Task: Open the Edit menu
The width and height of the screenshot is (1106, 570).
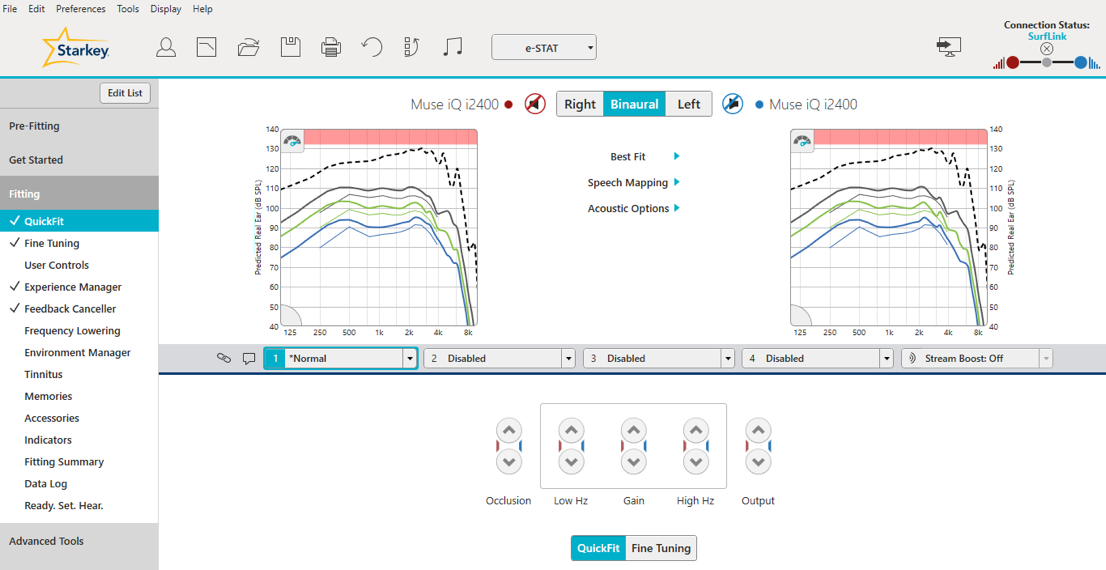Action: (37, 9)
